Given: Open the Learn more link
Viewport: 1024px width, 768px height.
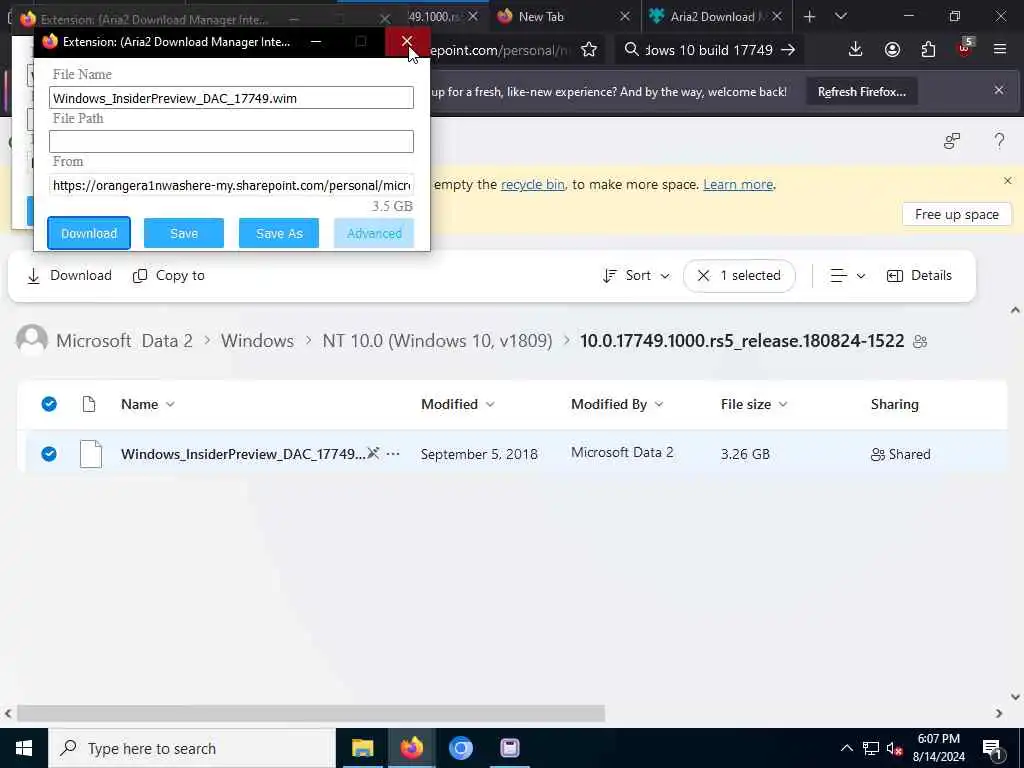Looking at the screenshot, I should point(738,184).
